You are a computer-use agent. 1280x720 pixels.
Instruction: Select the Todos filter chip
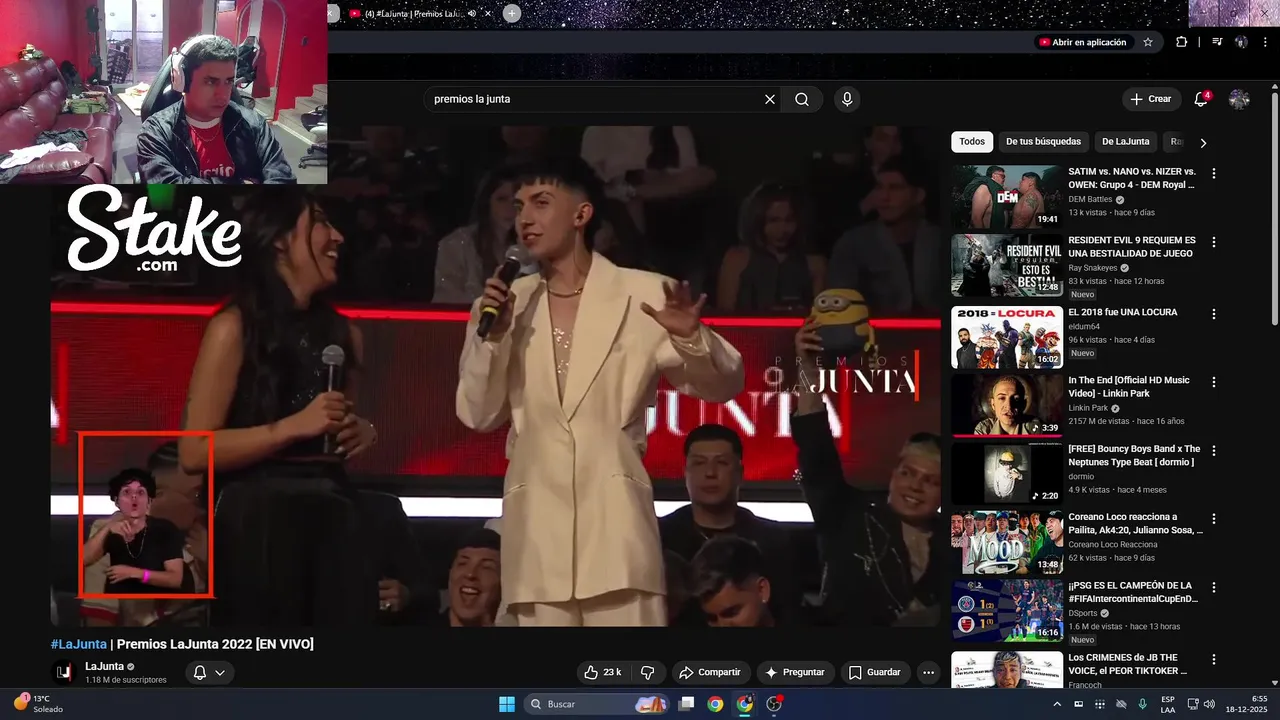pos(972,142)
